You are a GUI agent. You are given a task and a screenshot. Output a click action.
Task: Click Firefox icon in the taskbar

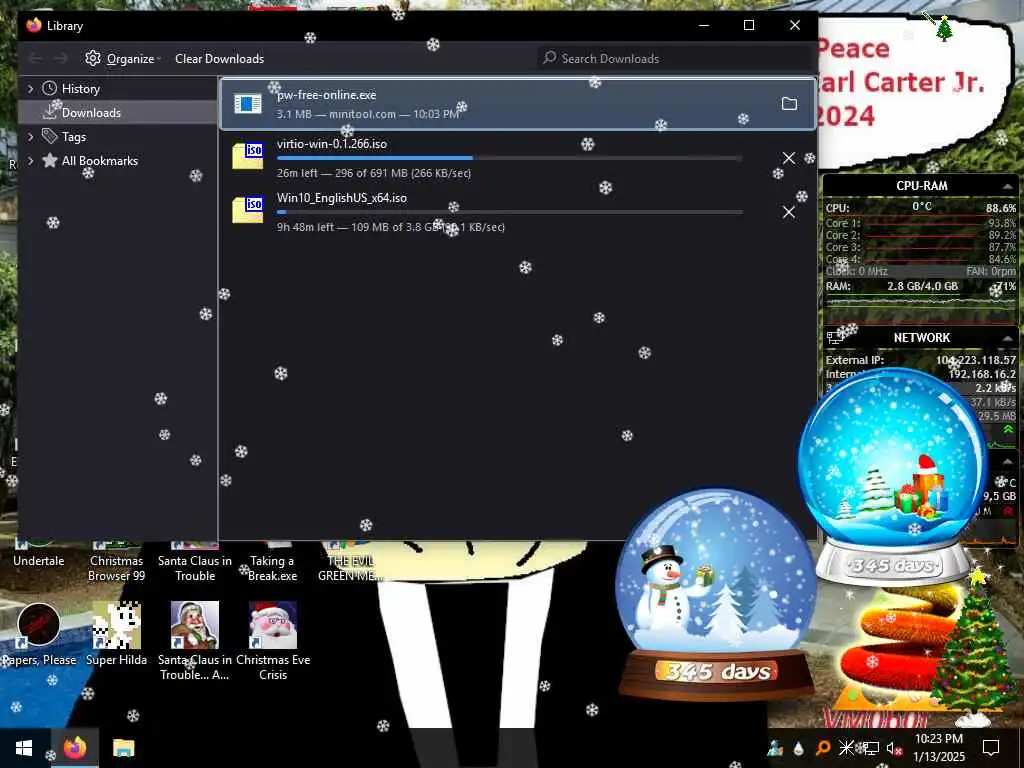pos(74,748)
